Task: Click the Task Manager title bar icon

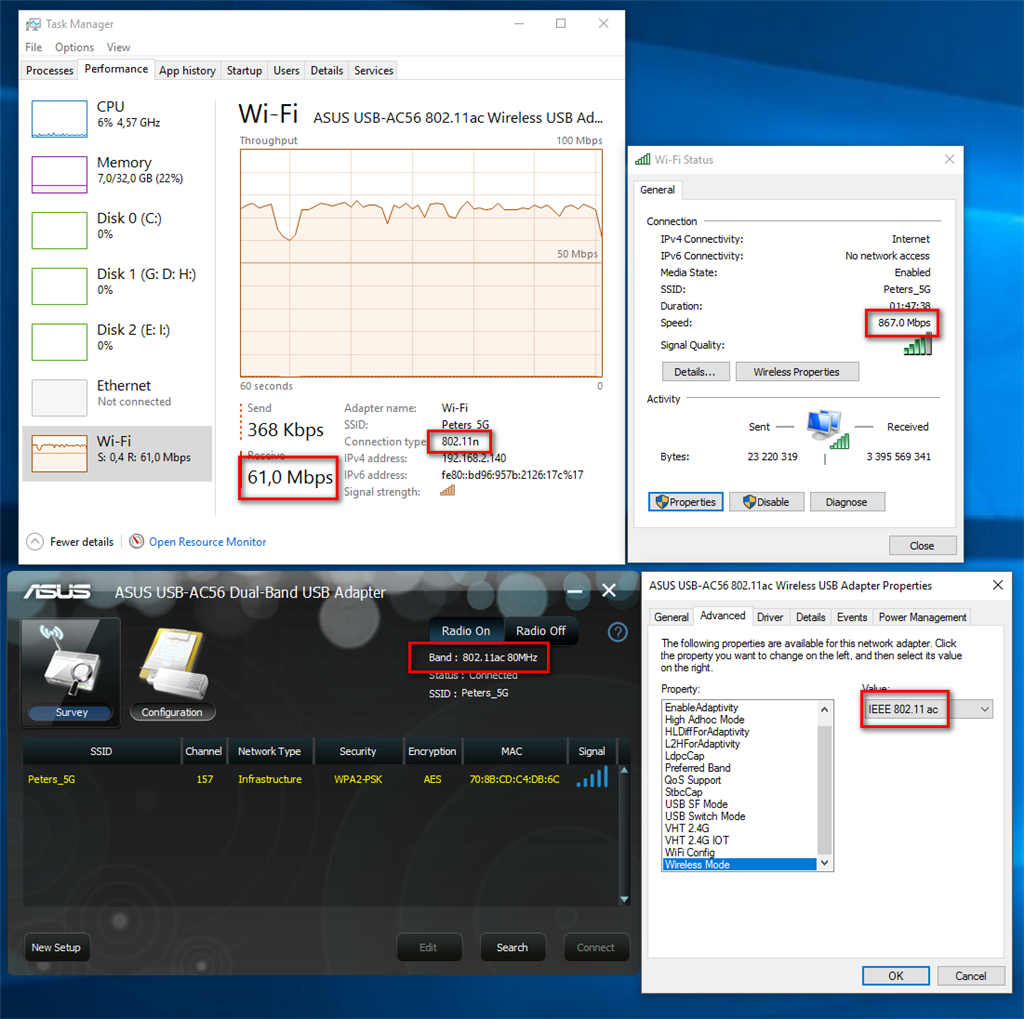Action: click(x=33, y=24)
